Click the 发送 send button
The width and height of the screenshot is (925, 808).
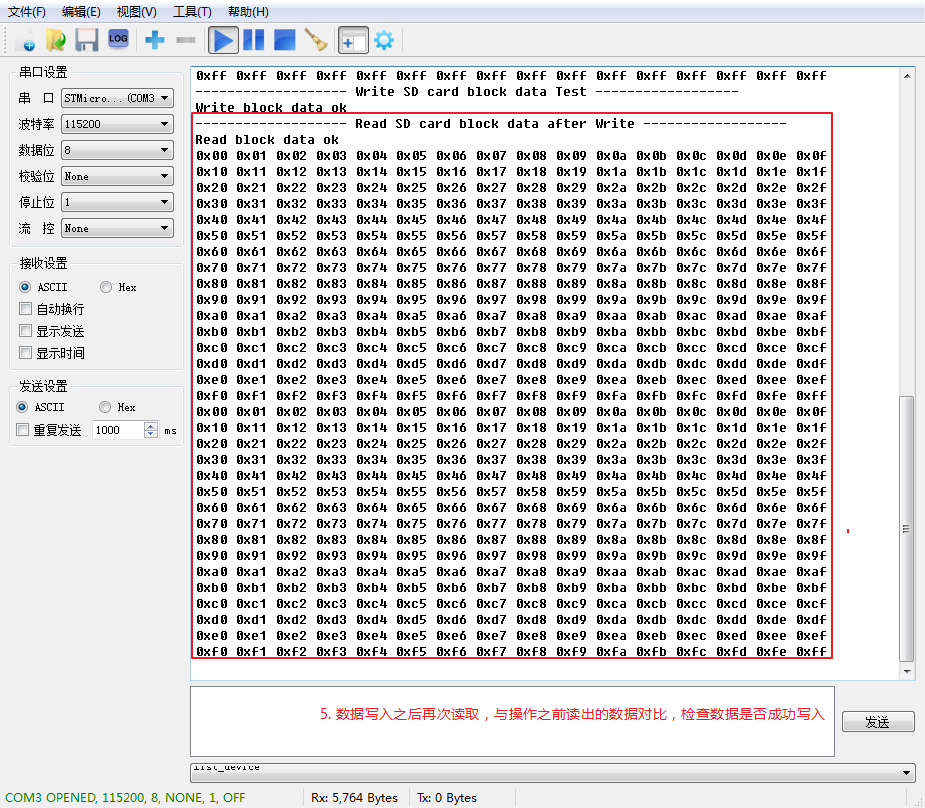click(877, 721)
